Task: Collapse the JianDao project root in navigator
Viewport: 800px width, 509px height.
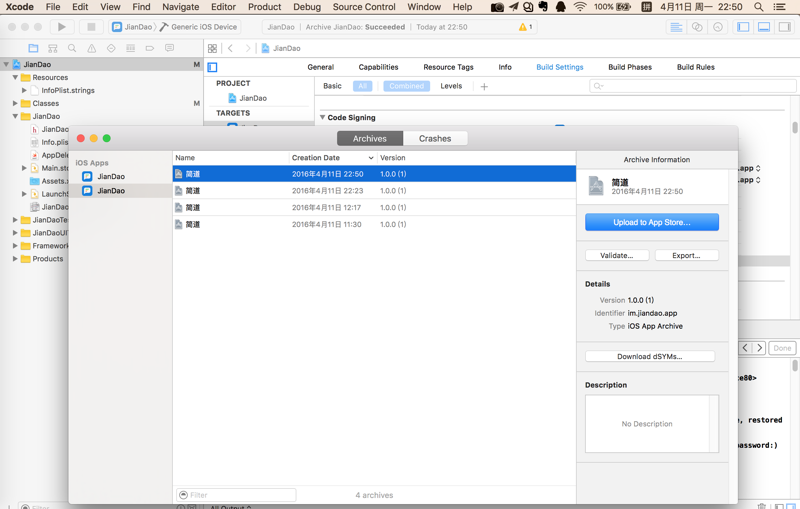Action: point(6,65)
